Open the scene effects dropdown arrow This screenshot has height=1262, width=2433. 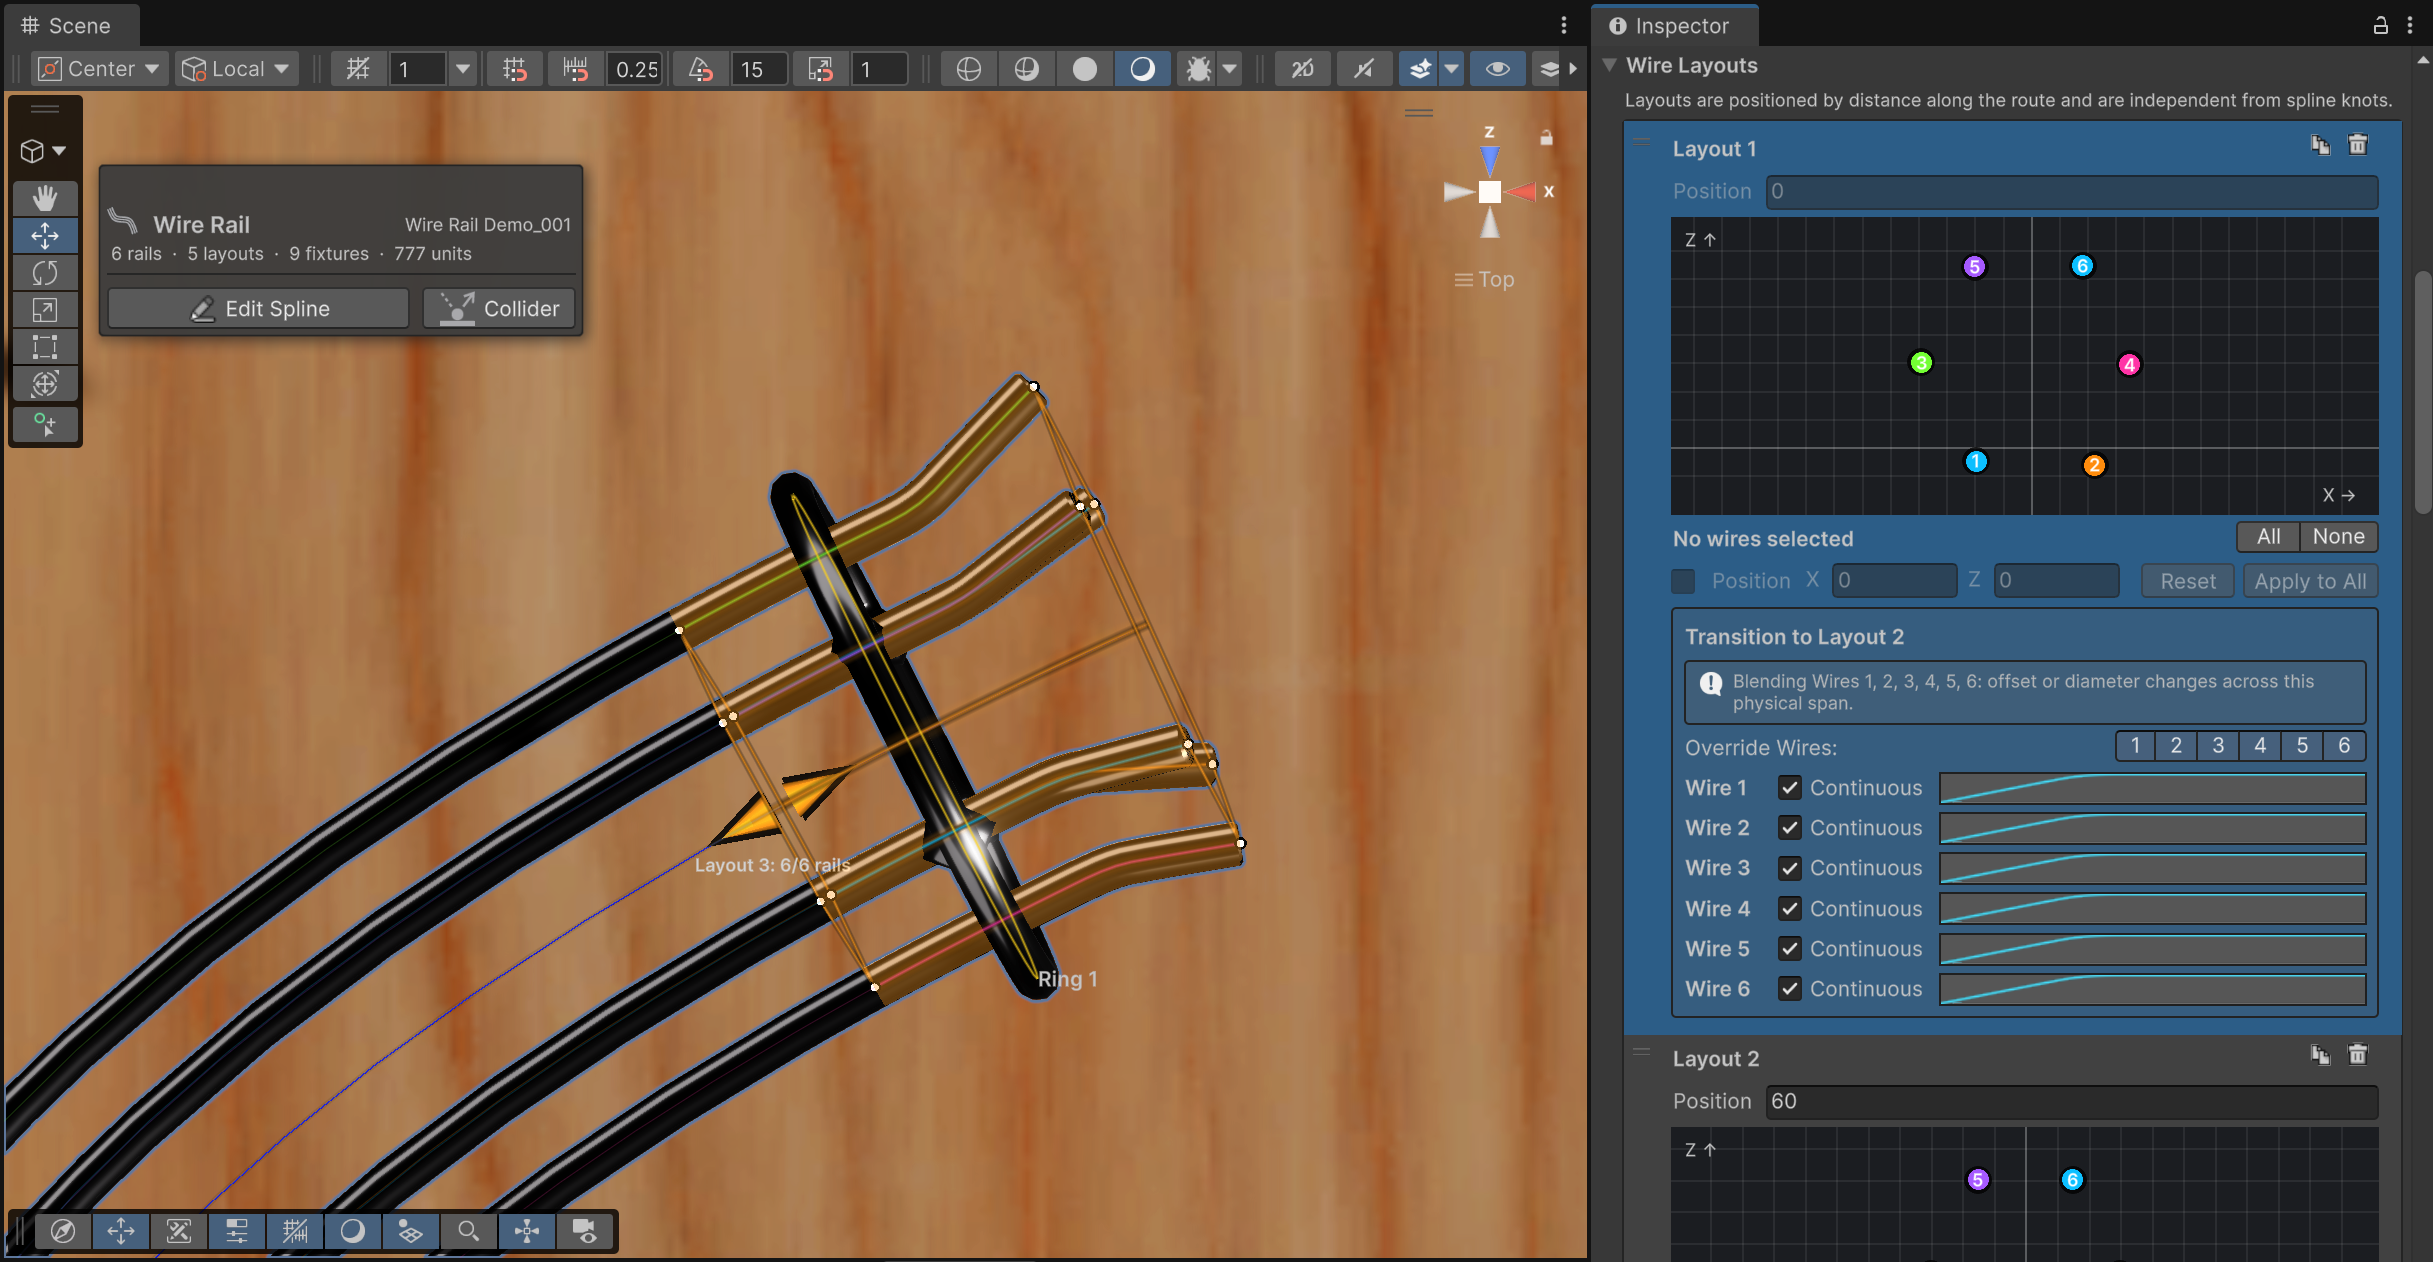1451,69
